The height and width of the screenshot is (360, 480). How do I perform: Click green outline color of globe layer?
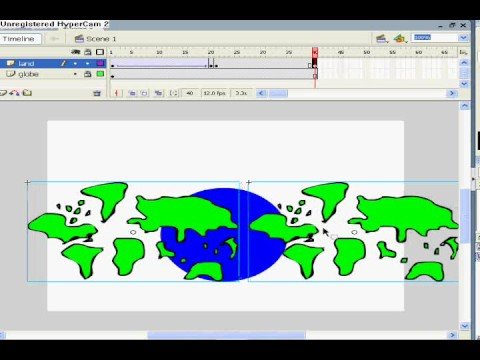100,74
